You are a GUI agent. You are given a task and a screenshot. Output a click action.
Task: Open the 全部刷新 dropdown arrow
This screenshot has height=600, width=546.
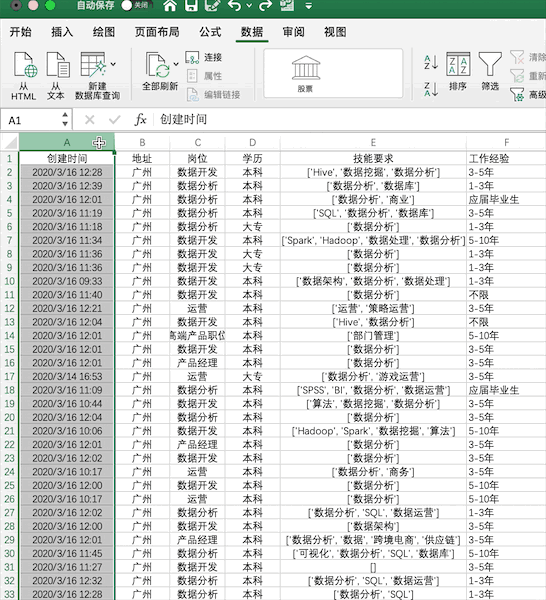[176, 64]
